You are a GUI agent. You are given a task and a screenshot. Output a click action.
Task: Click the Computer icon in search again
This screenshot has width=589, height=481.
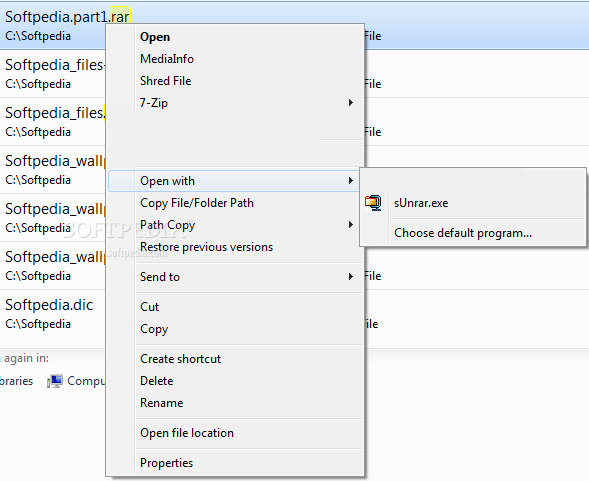coord(55,381)
